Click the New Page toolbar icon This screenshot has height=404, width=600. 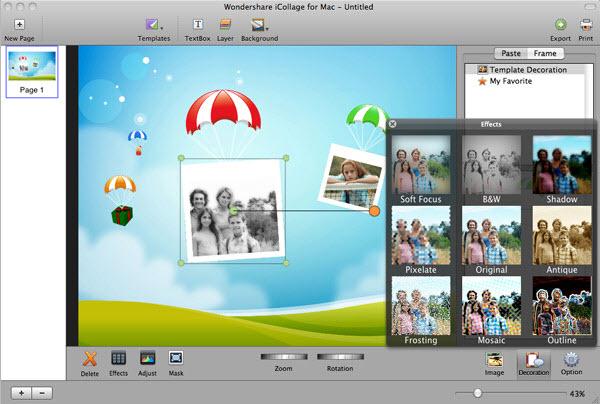coord(19,24)
